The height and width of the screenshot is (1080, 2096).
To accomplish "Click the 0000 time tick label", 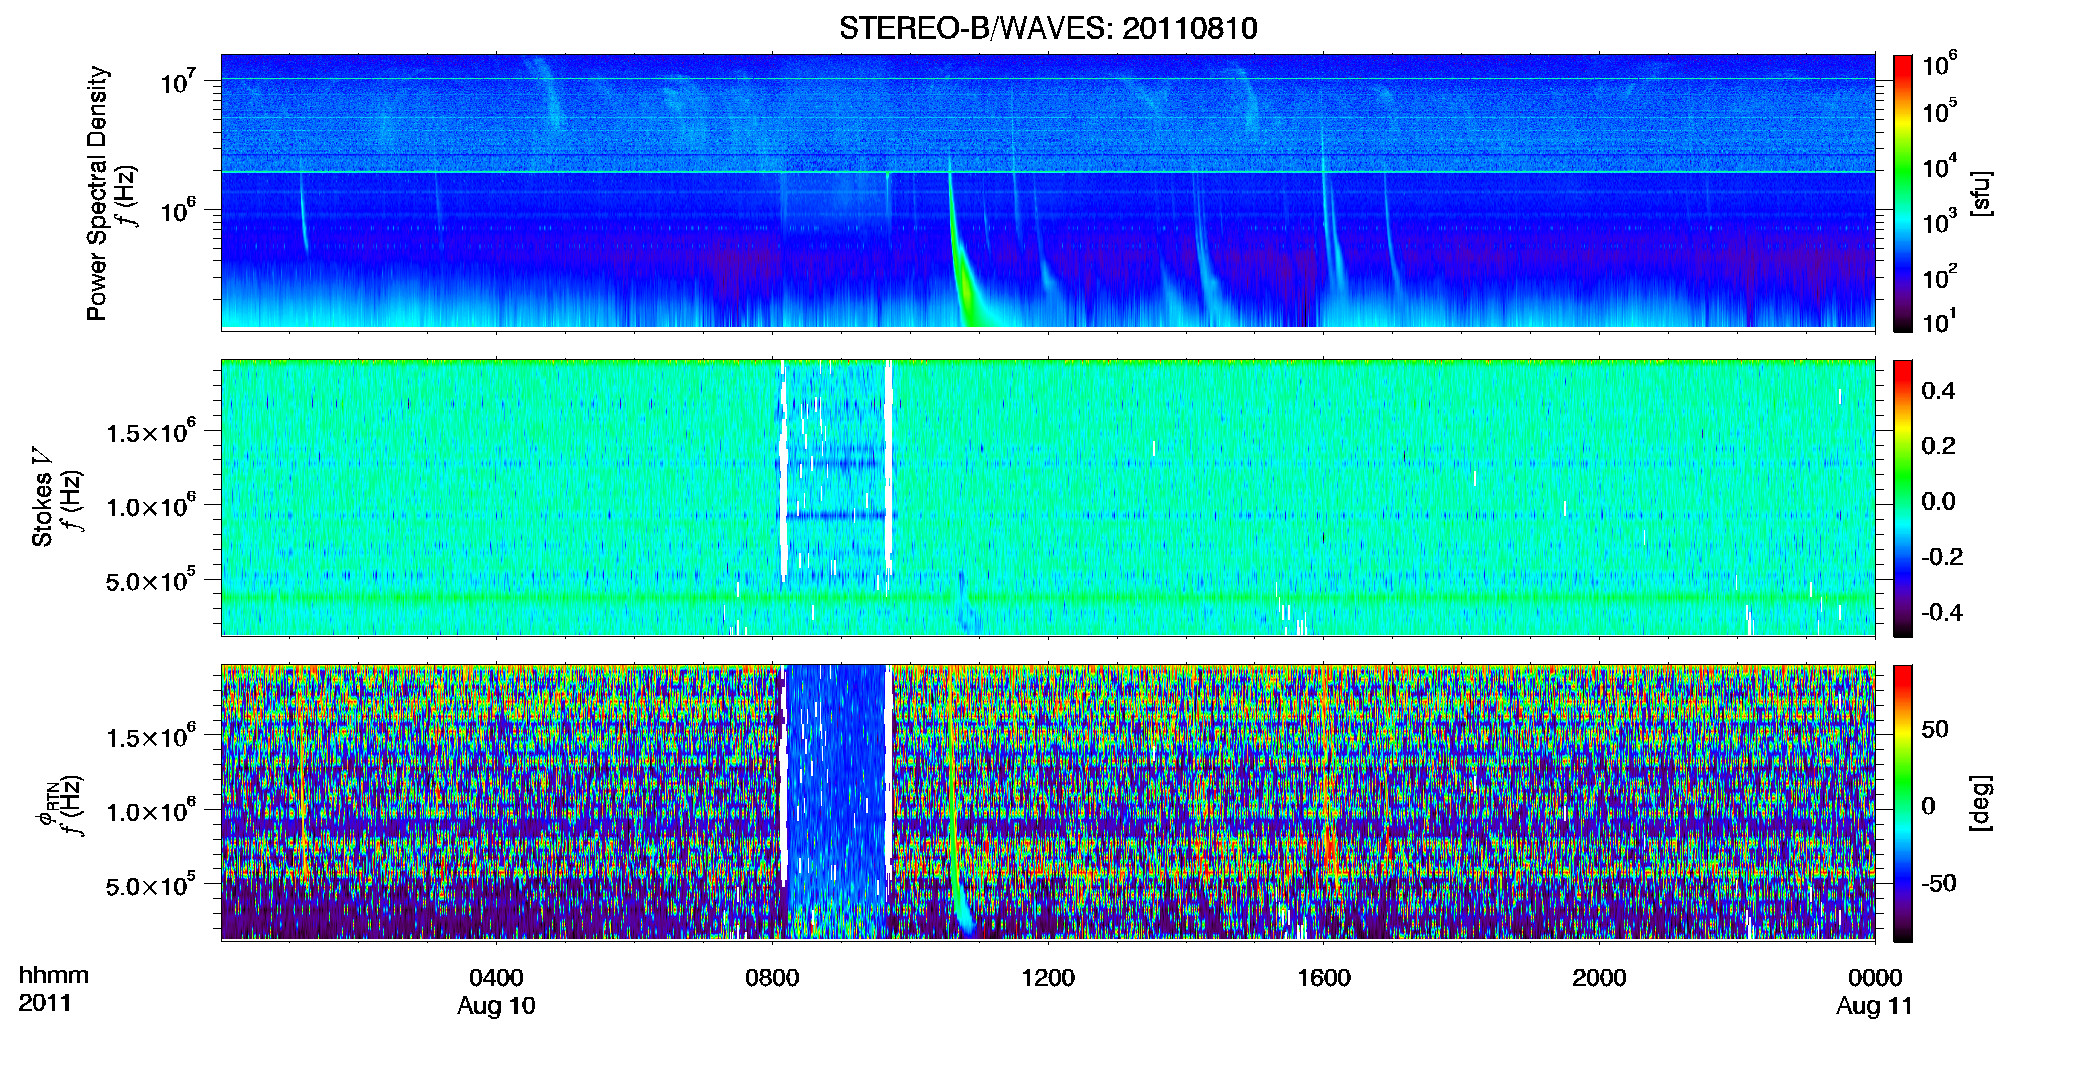I will click(x=1875, y=977).
